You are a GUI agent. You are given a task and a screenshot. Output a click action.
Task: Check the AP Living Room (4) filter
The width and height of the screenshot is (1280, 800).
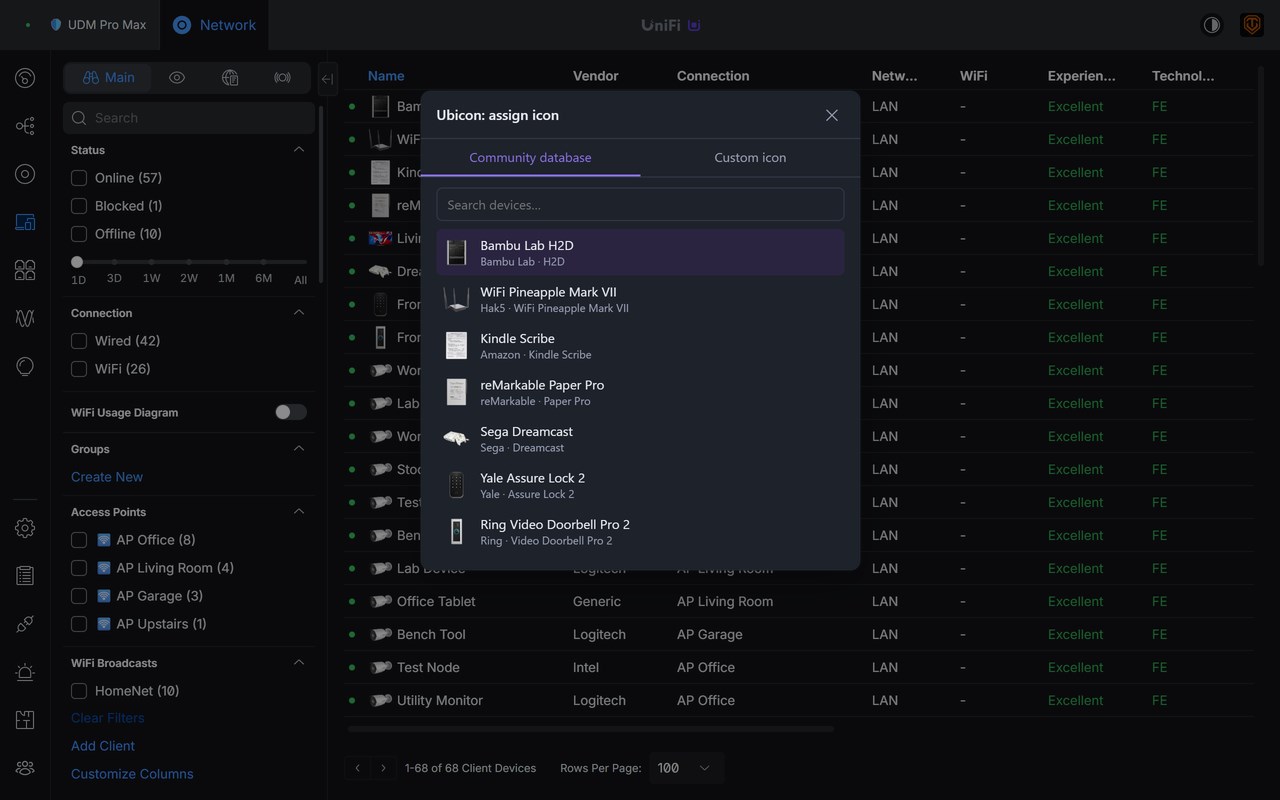click(79, 568)
